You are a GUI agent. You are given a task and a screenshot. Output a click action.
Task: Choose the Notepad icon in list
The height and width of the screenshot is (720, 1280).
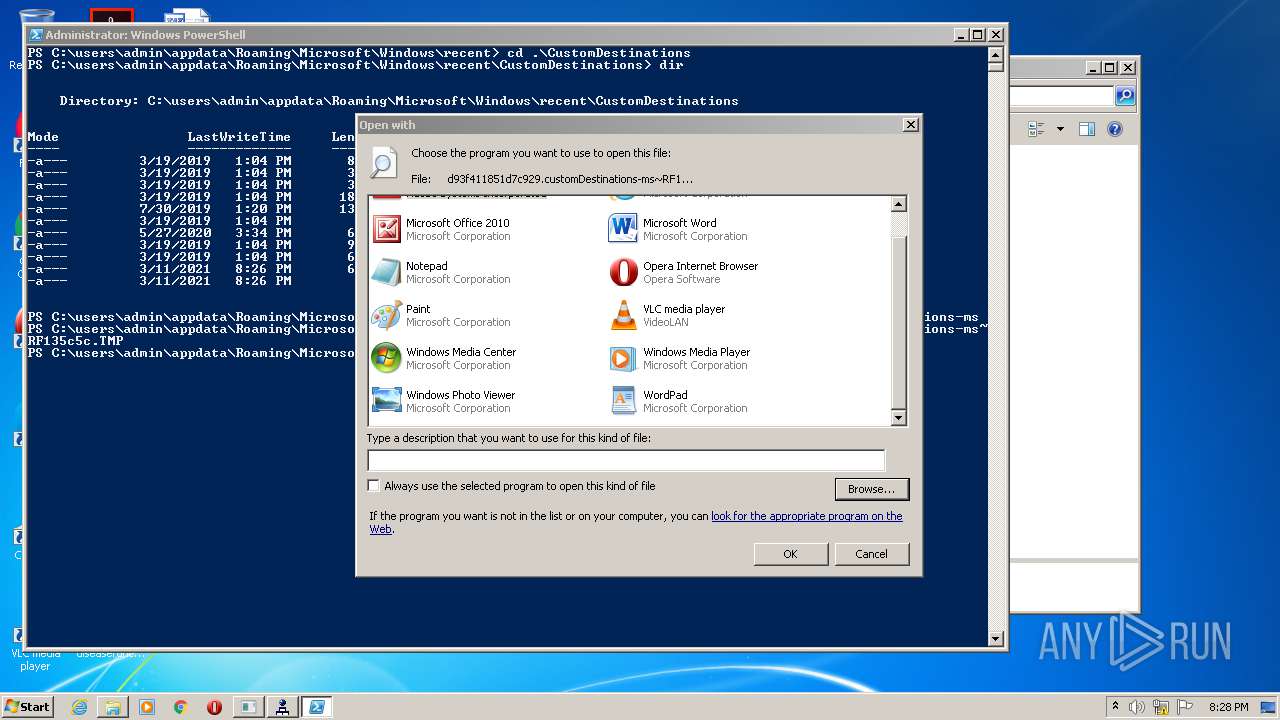[x=386, y=272]
